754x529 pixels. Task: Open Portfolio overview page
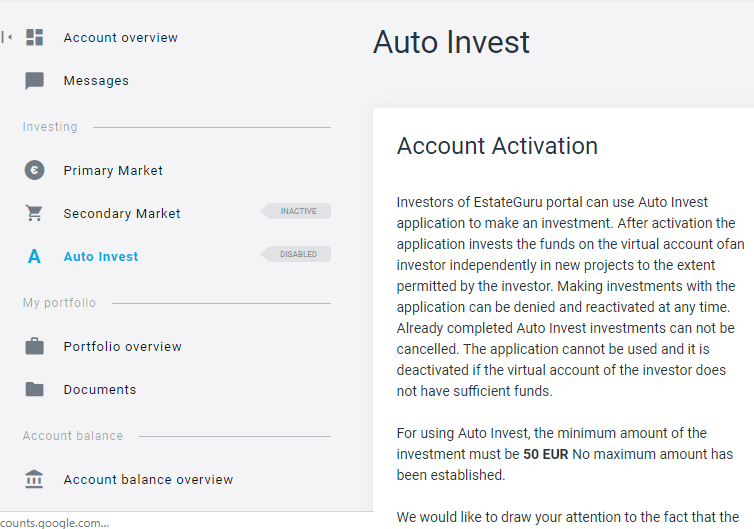point(123,347)
